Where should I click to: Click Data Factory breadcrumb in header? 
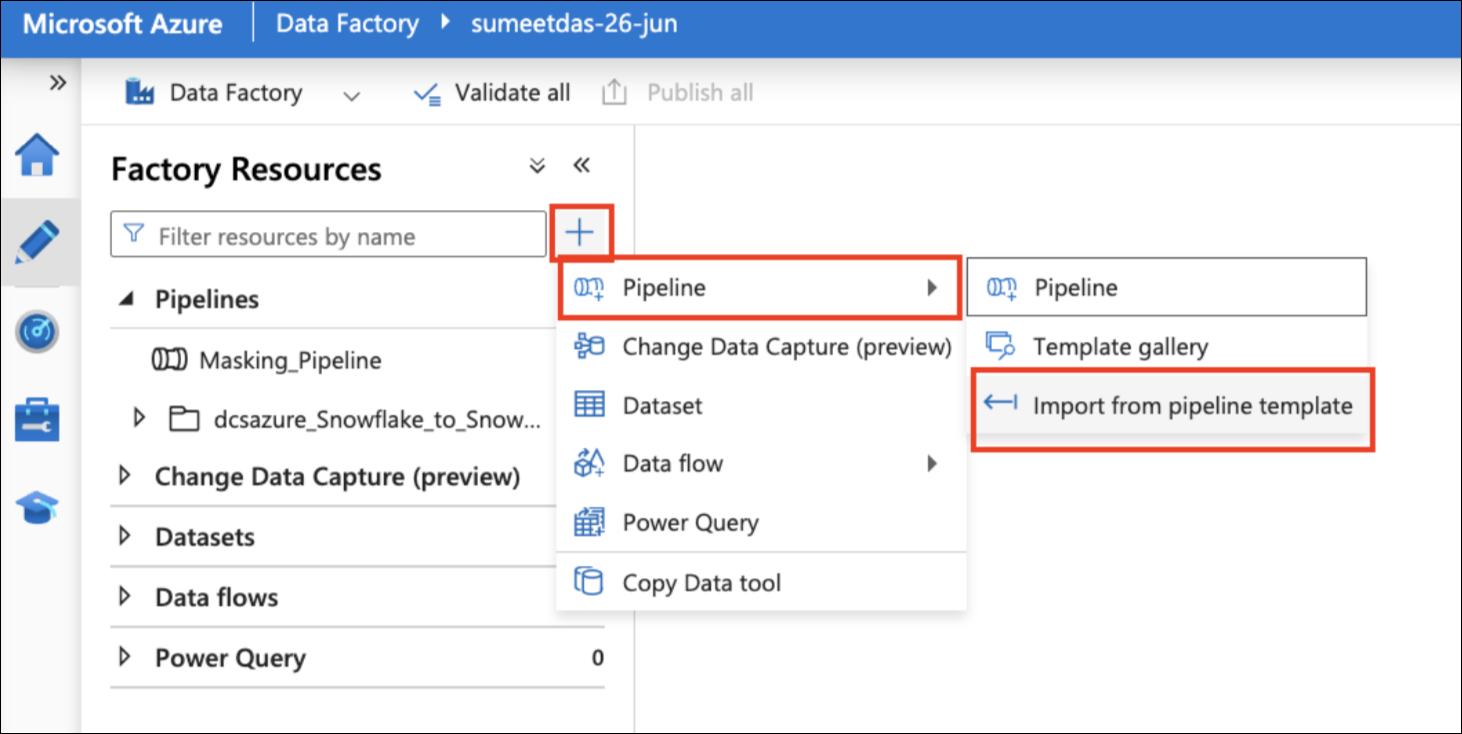pos(347,23)
